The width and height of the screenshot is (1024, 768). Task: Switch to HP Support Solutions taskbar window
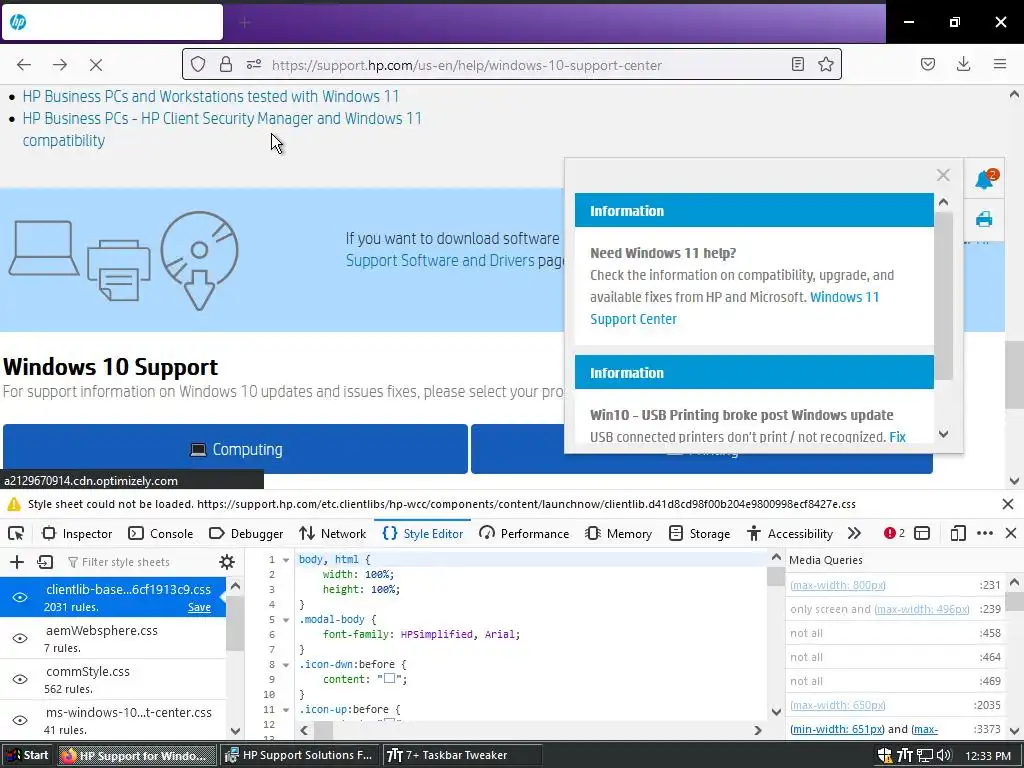(299, 755)
